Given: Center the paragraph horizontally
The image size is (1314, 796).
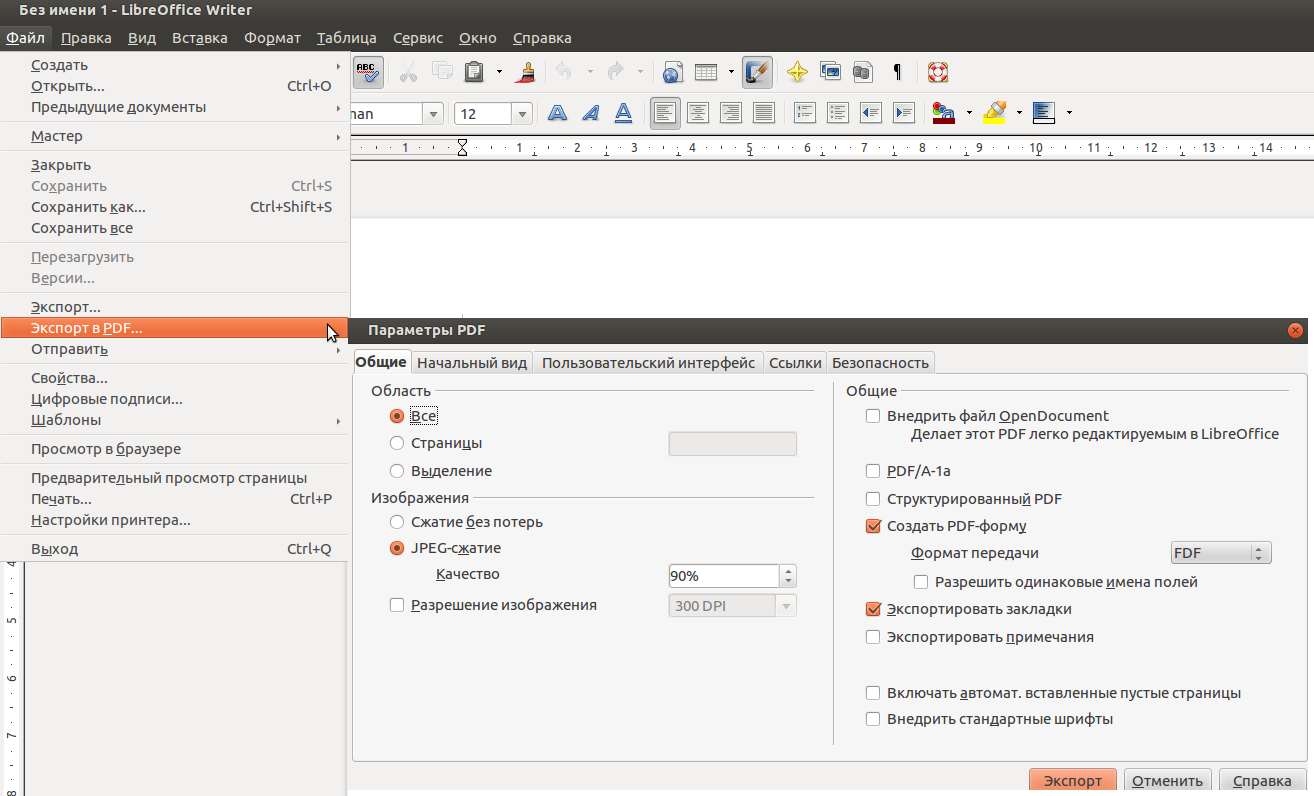Looking at the screenshot, I should pyautogui.click(x=698, y=113).
